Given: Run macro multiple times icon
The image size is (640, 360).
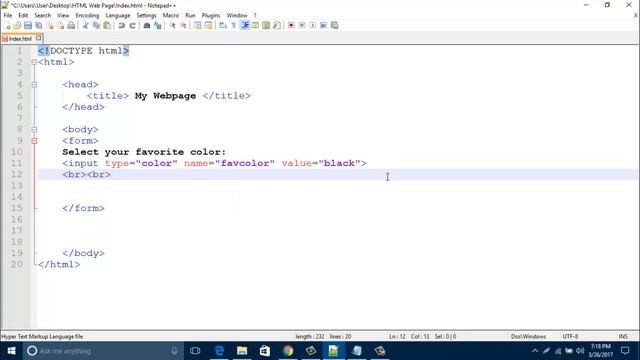Looking at the screenshot, I should click(x=323, y=25).
